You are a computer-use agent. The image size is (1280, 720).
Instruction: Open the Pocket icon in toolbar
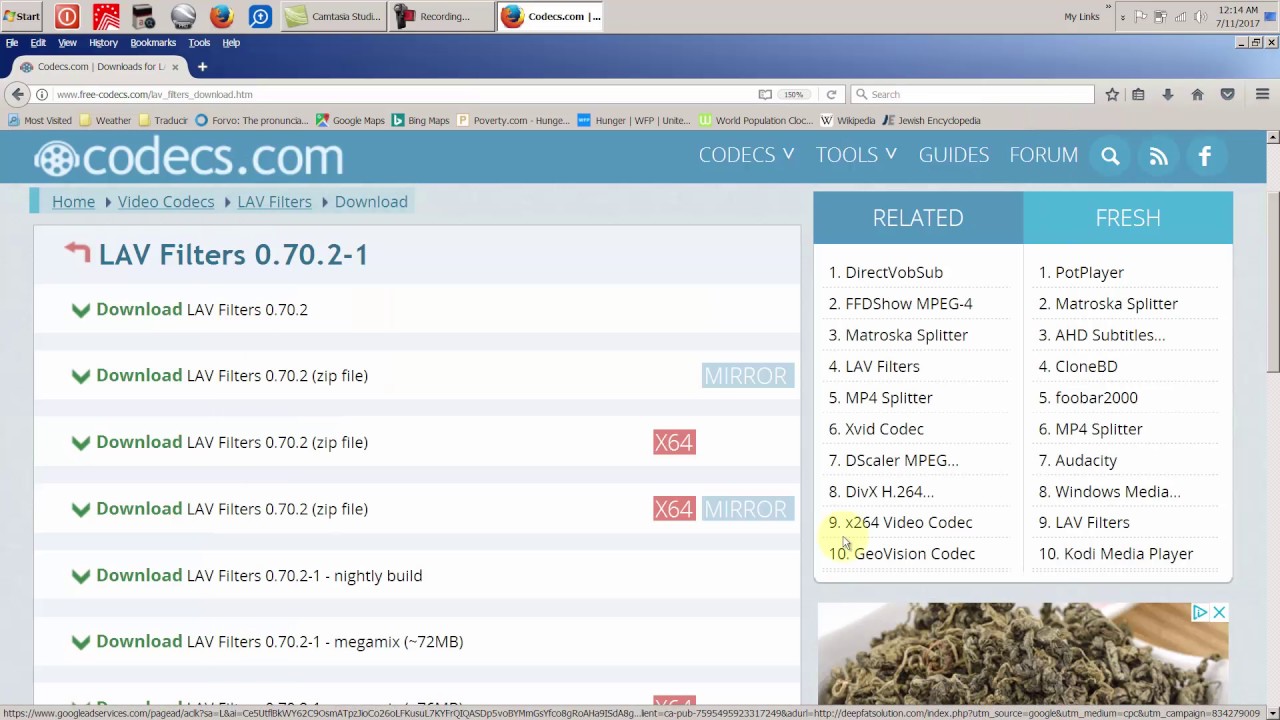pyautogui.click(x=1227, y=94)
